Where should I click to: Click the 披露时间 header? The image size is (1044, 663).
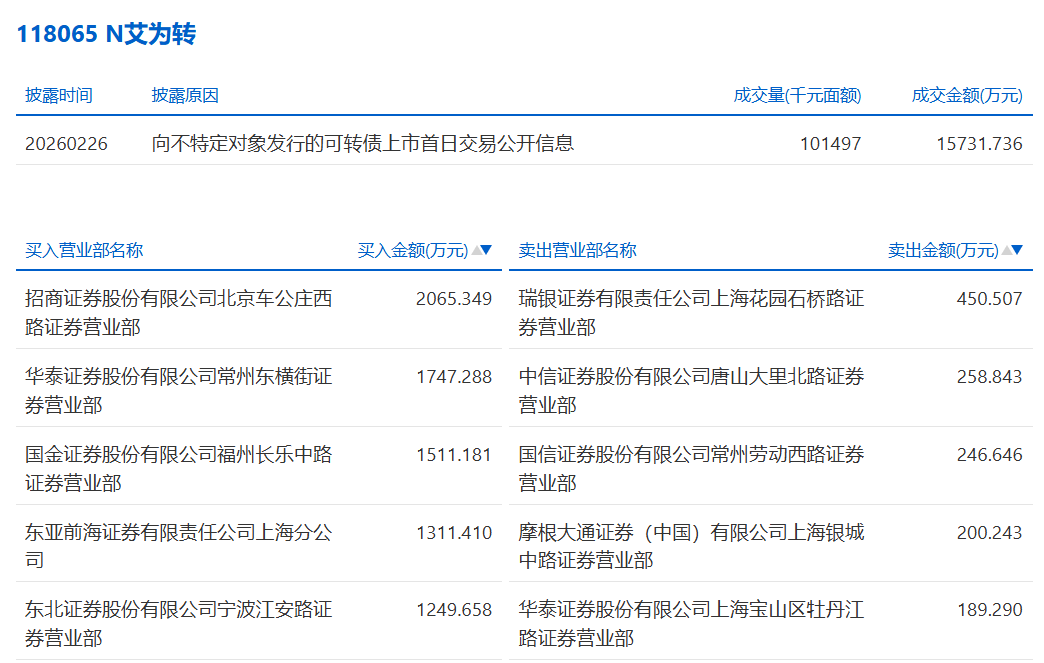[59, 96]
